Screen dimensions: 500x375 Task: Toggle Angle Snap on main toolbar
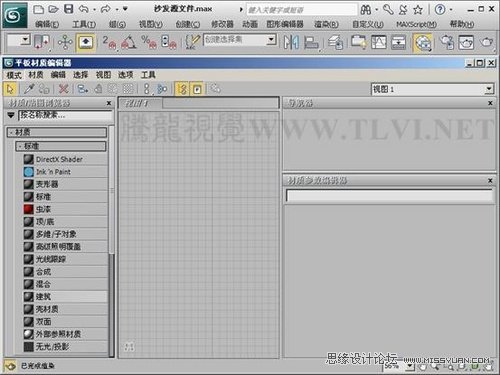coord(129,42)
